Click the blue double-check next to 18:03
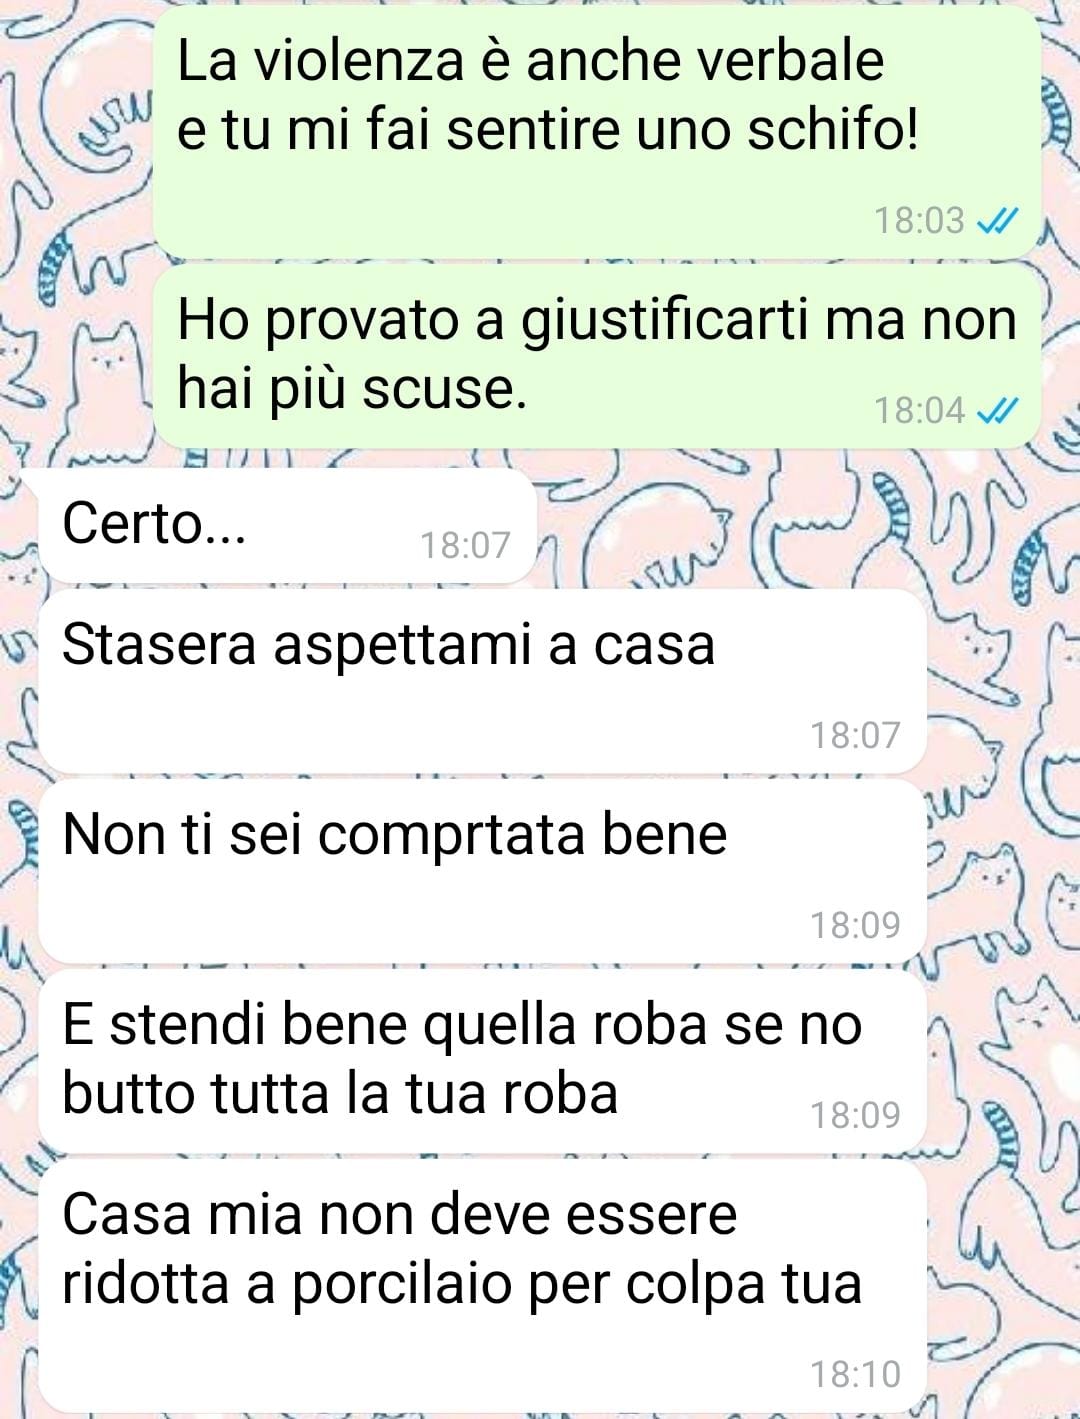 997,220
